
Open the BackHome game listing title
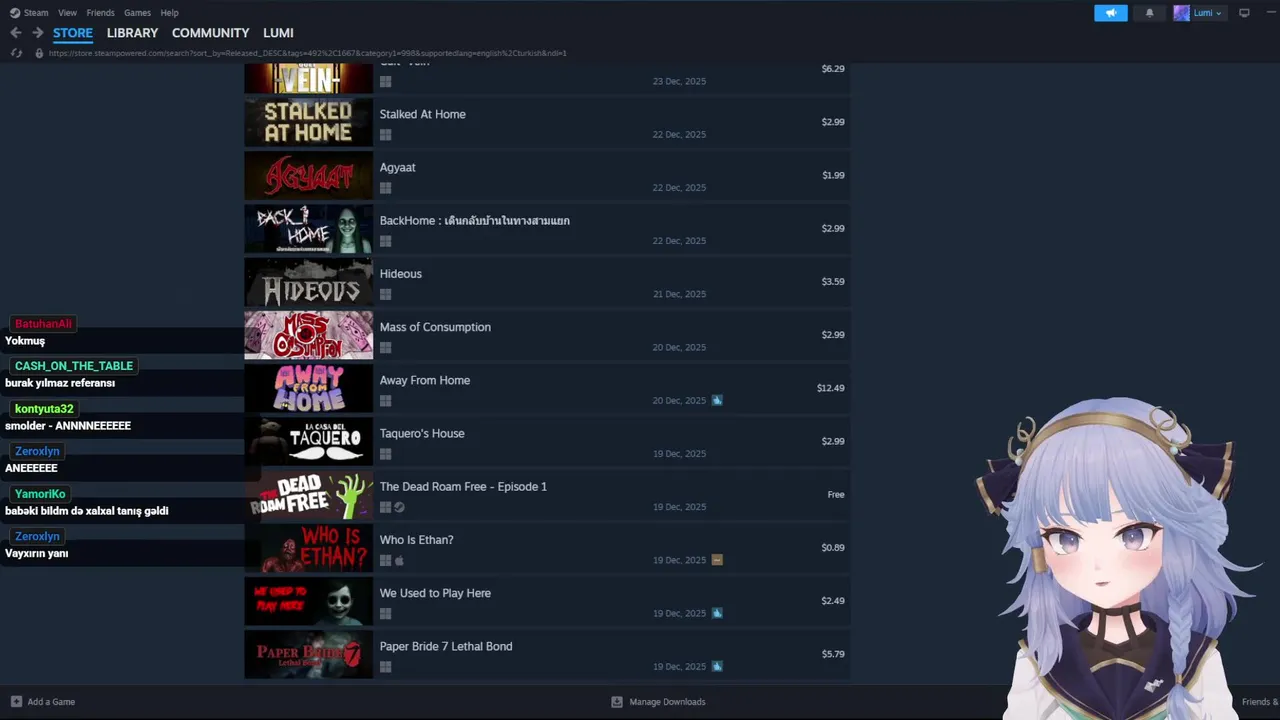[x=474, y=221]
